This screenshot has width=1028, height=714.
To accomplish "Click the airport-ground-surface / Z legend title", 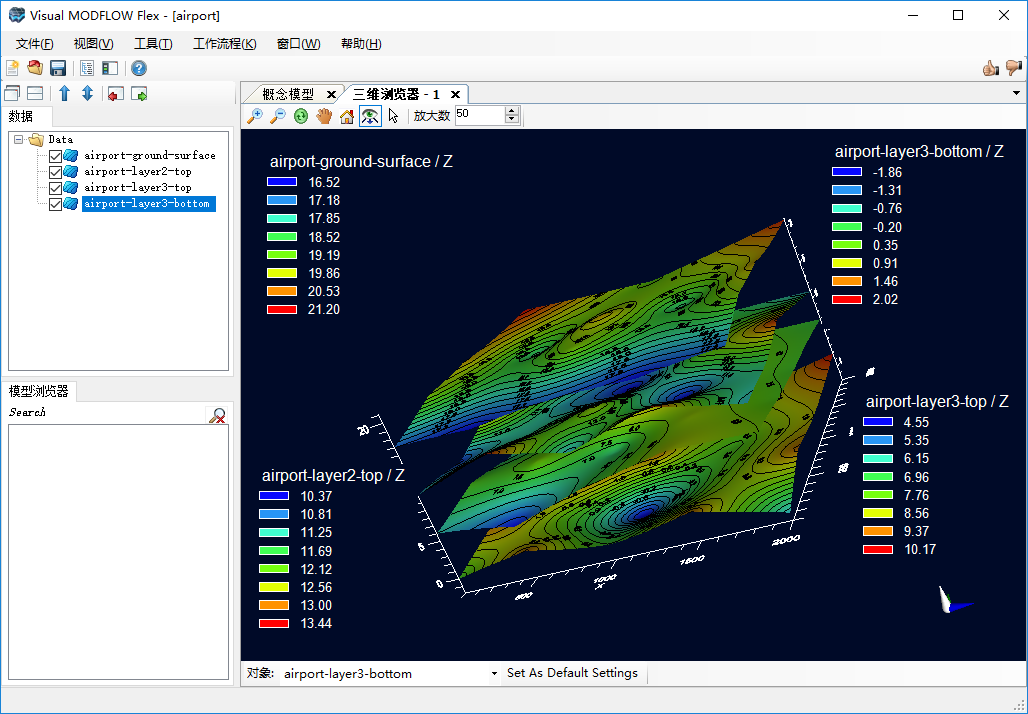I will pos(361,161).
